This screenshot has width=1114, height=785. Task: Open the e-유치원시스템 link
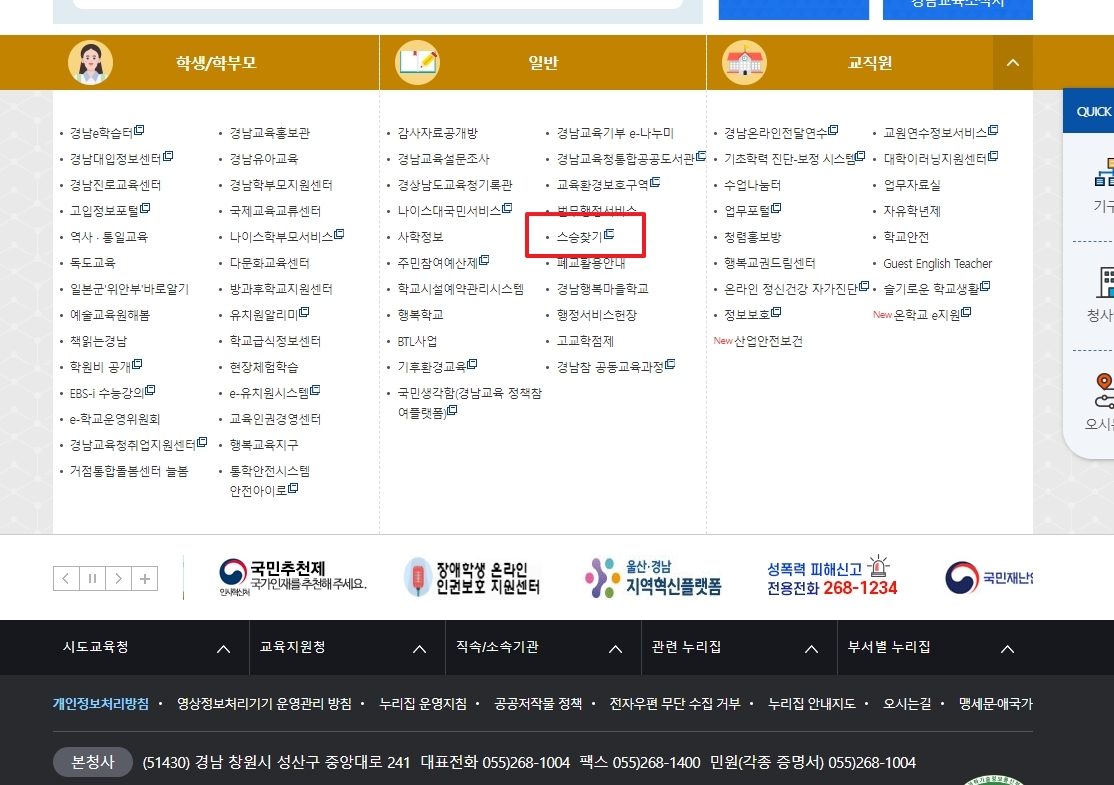tap(274, 393)
